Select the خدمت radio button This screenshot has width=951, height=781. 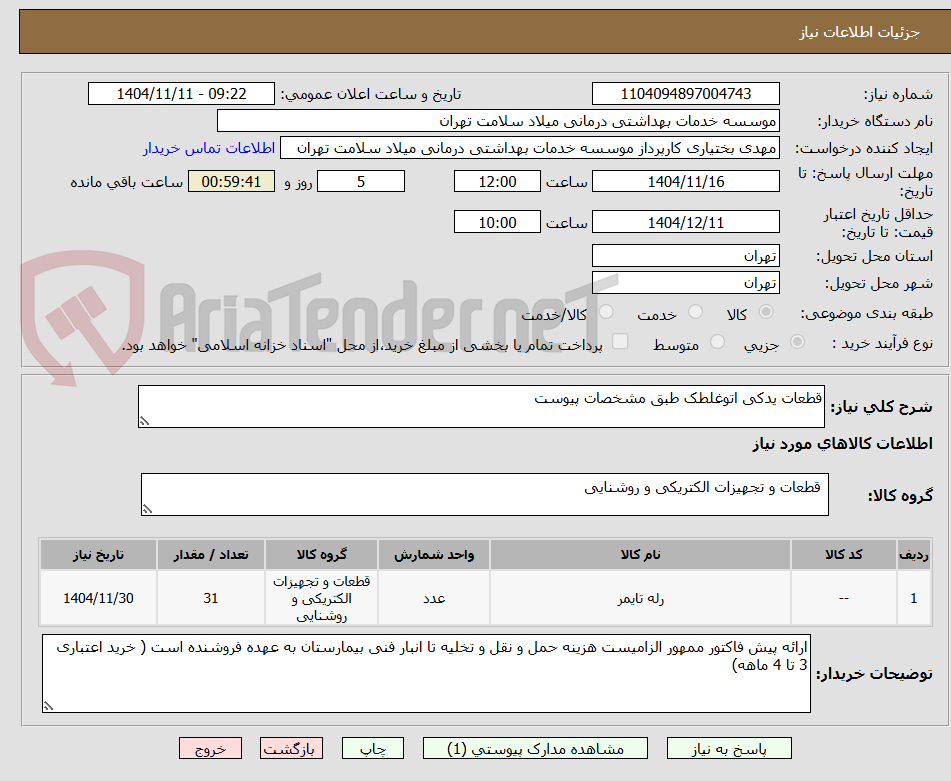click(x=695, y=312)
